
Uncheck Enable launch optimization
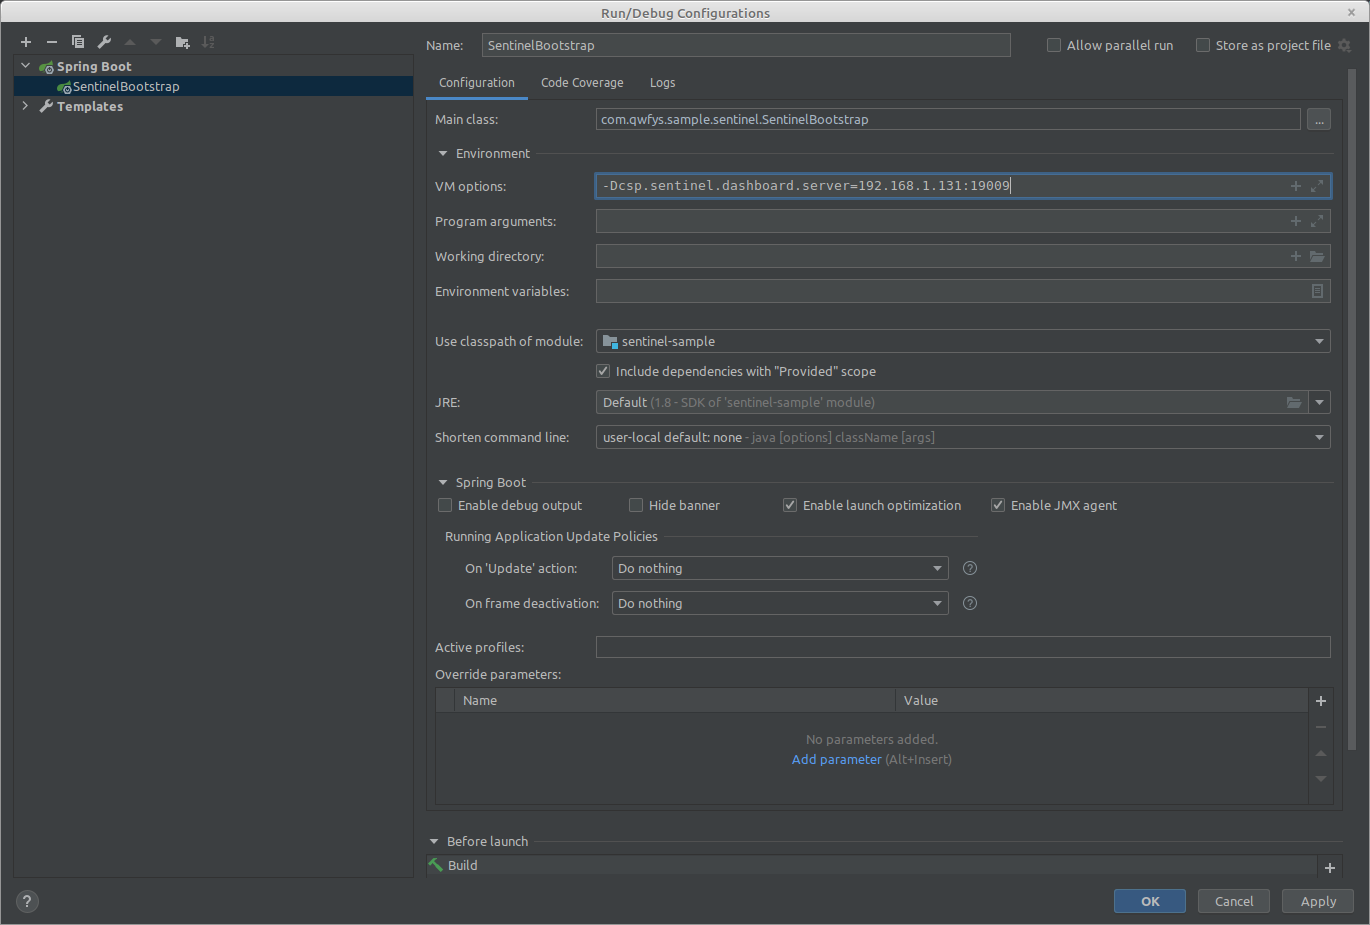tap(790, 505)
